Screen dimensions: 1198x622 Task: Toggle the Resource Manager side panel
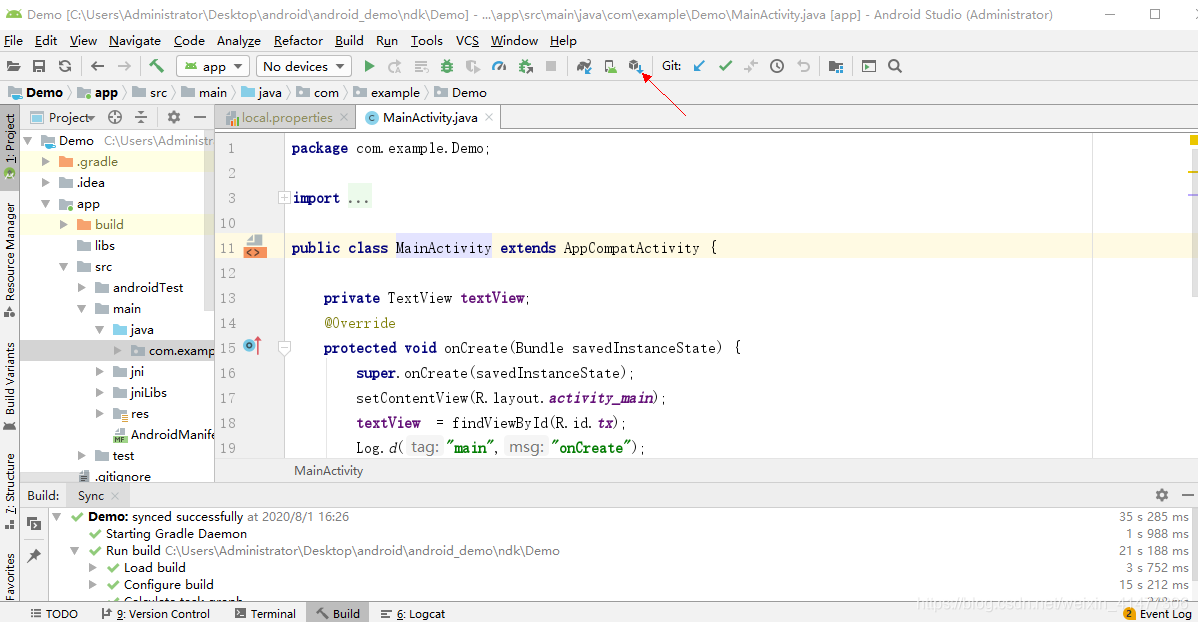(x=10, y=260)
